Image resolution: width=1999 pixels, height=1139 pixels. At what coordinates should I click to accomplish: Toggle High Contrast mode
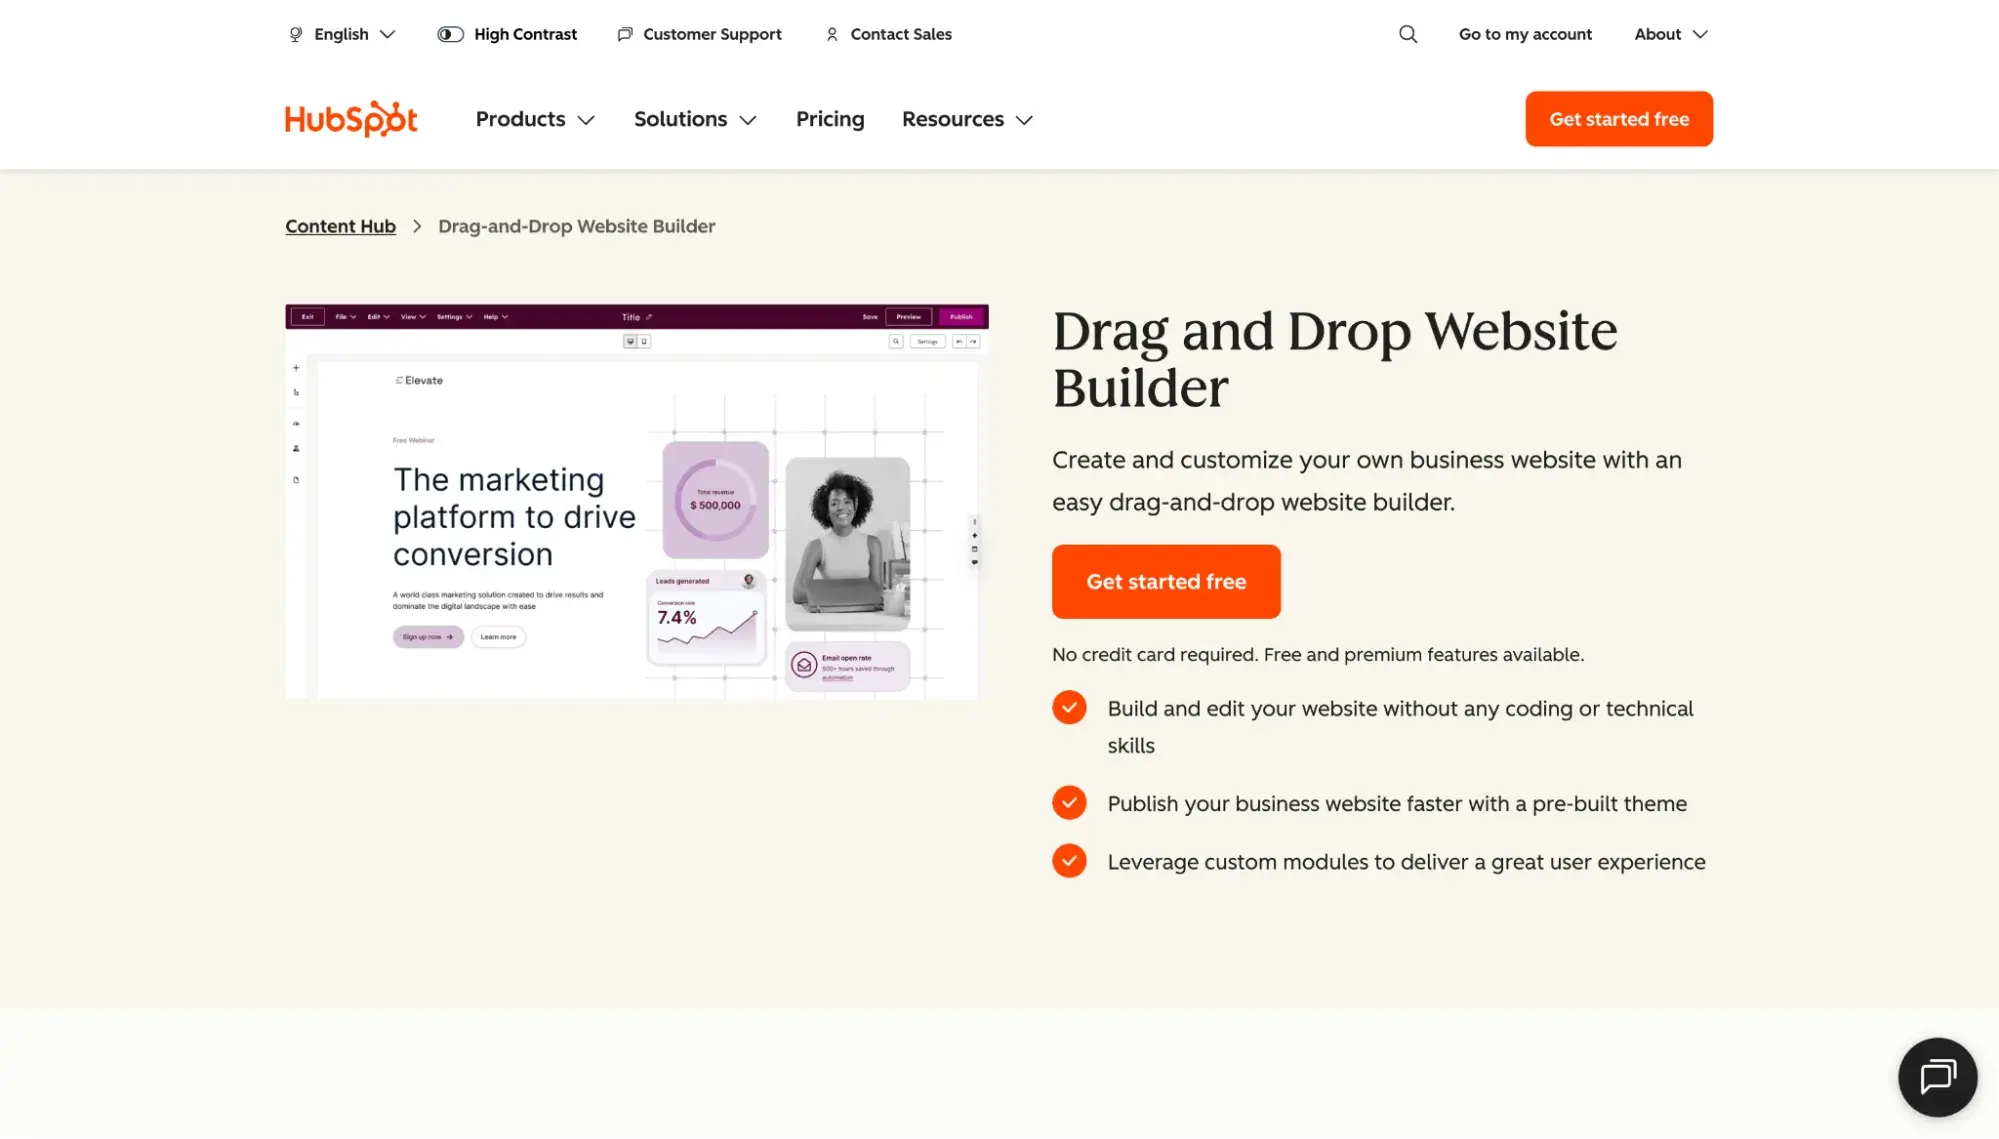pos(506,34)
